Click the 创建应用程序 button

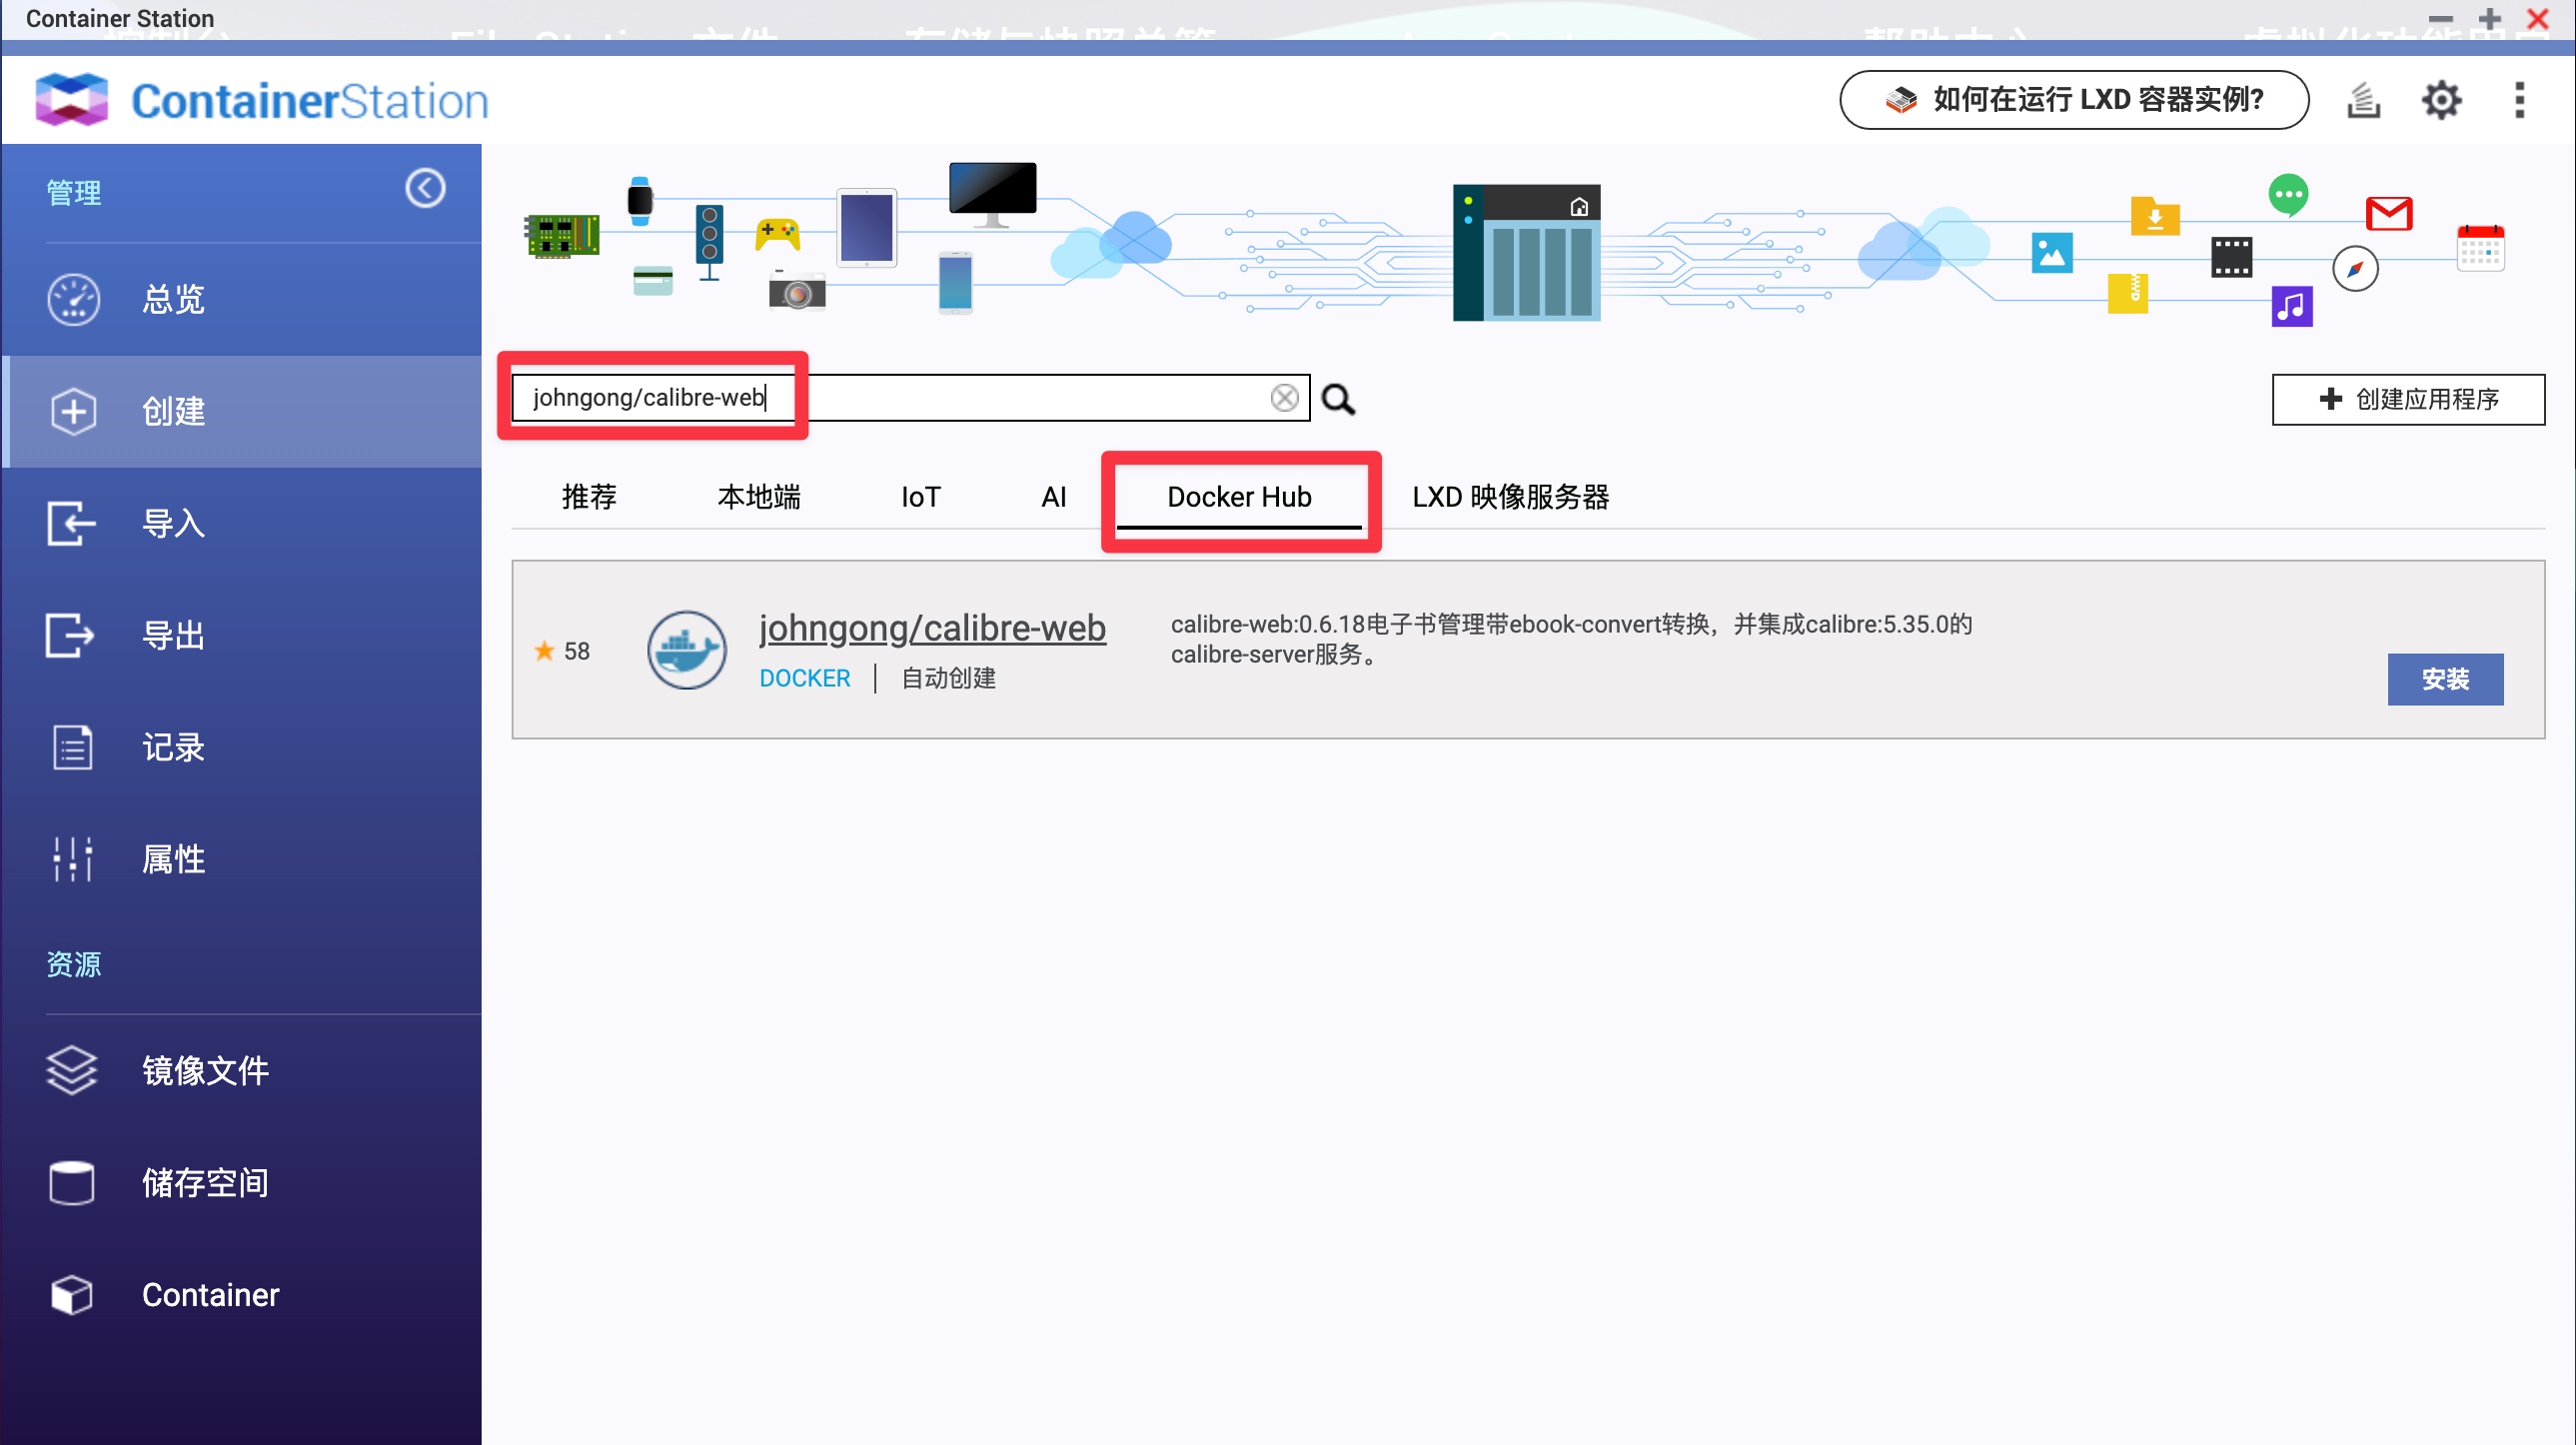click(2408, 399)
